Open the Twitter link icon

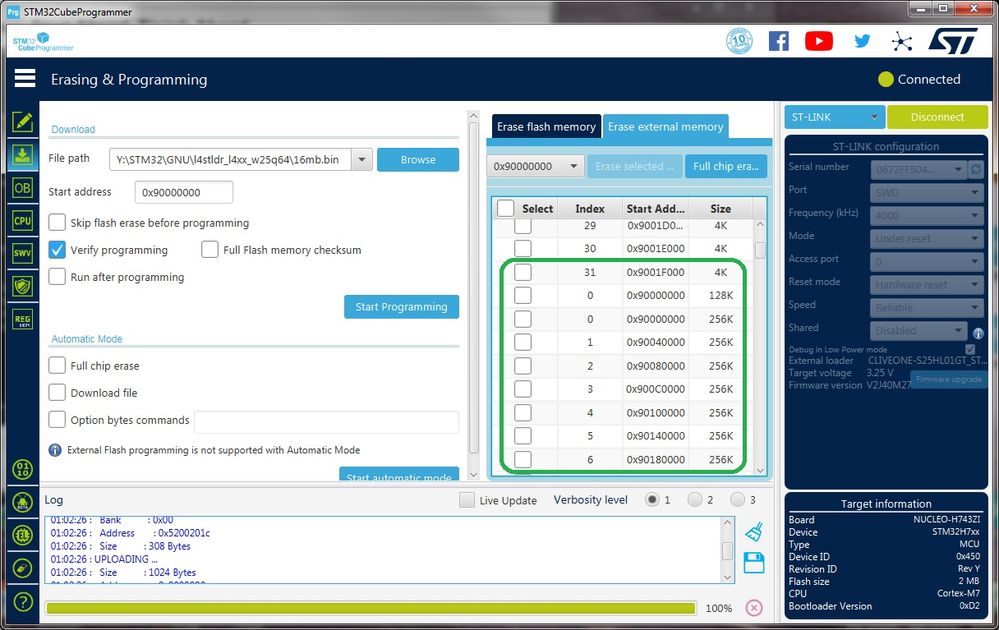coord(862,41)
